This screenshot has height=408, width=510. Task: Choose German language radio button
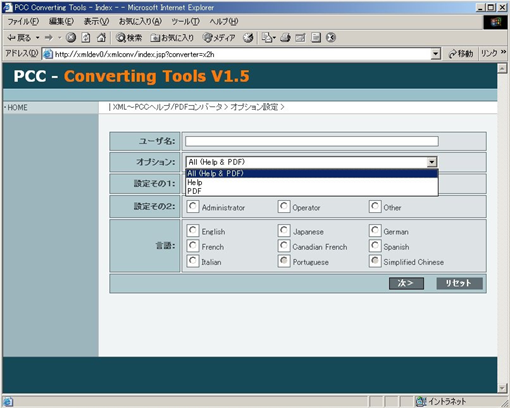tap(375, 231)
